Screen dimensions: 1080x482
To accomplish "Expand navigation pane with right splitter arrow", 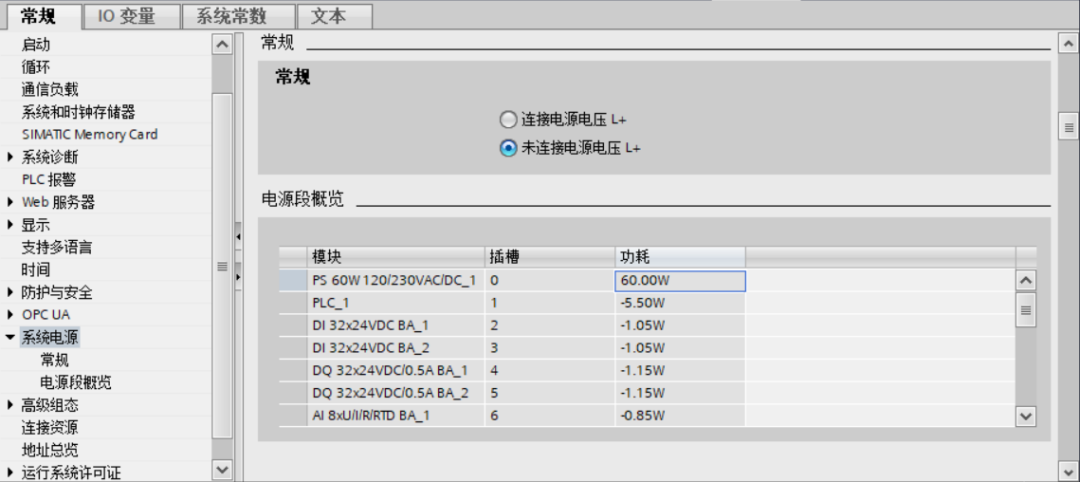I will click(x=238, y=277).
